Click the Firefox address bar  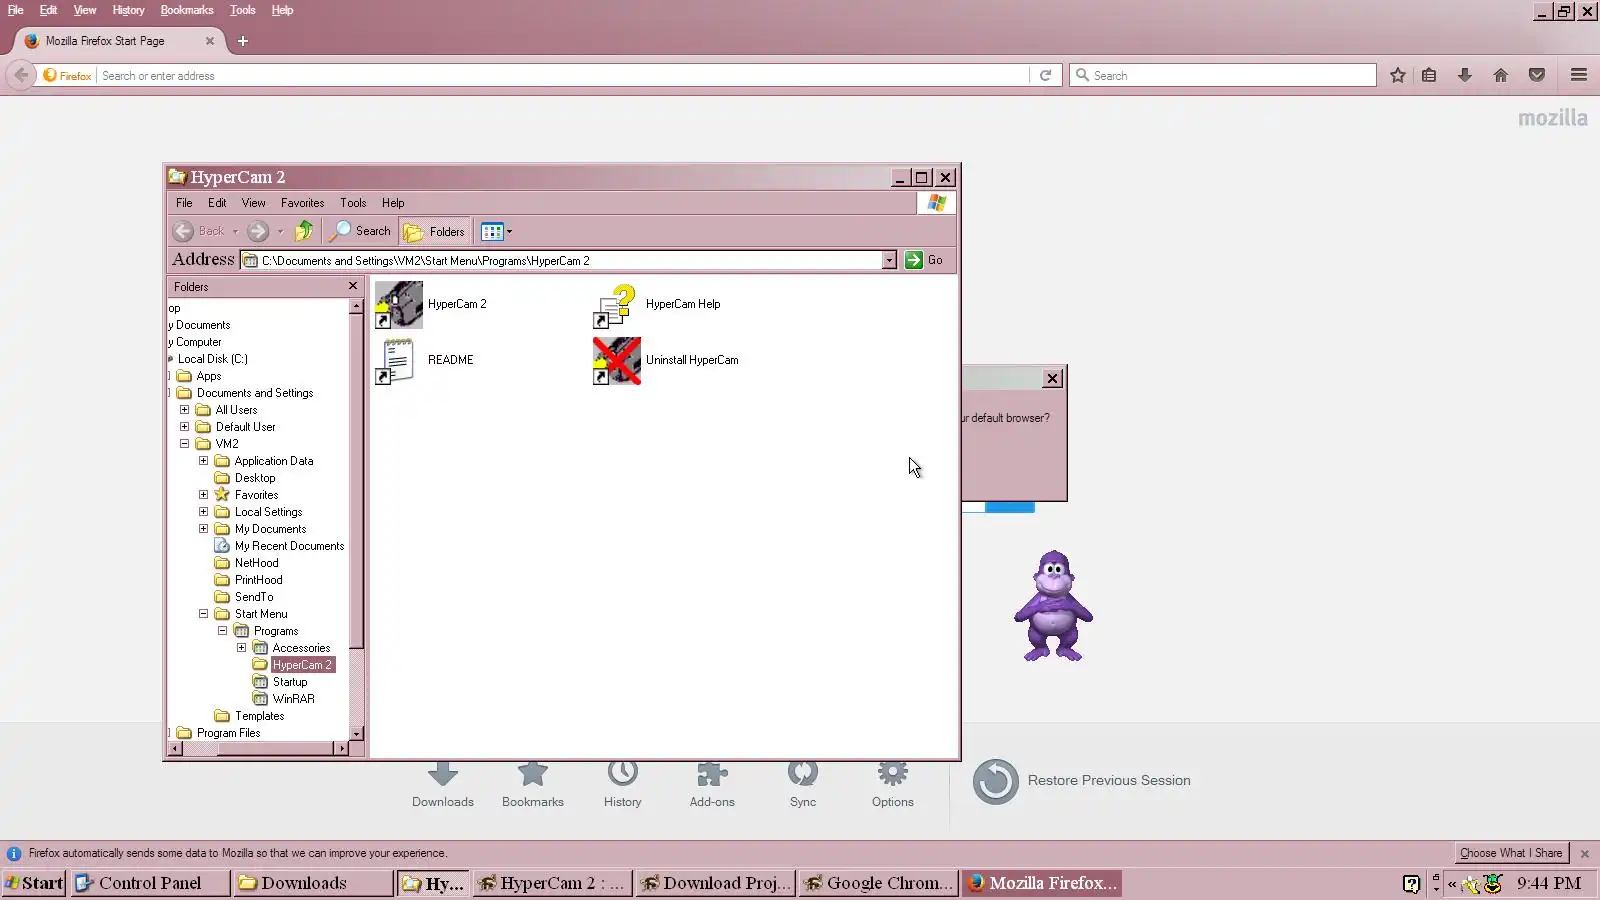click(x=562, y=76)
